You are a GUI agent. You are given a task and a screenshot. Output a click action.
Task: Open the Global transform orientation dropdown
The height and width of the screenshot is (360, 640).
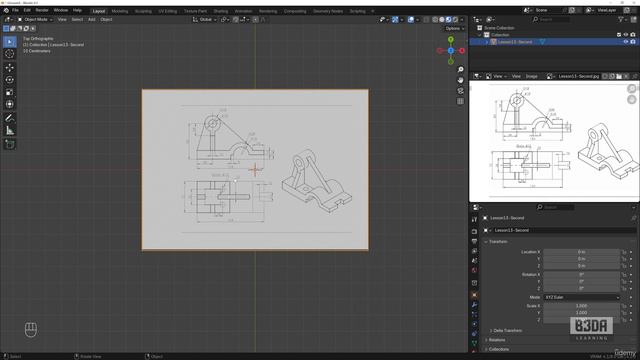click(x=204, y=20)
